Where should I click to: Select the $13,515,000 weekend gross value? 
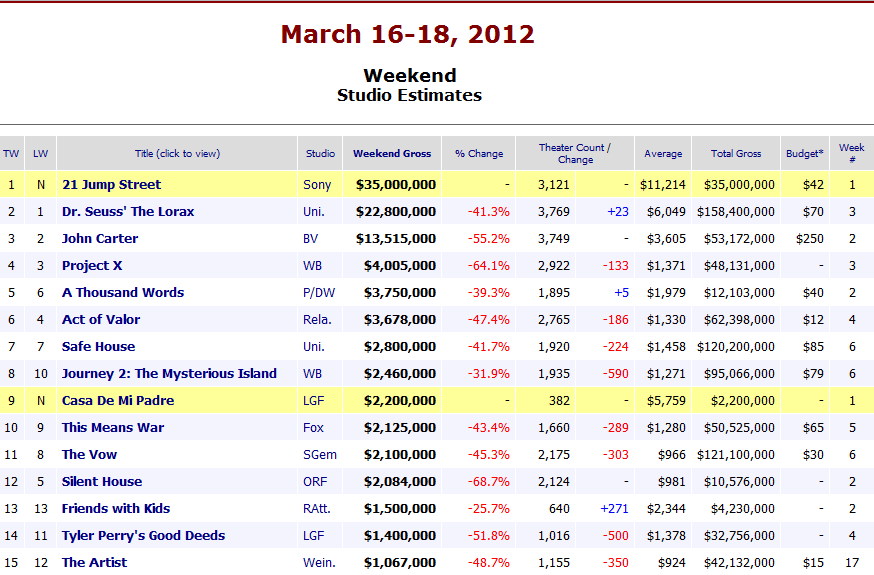tap(396, 239)
